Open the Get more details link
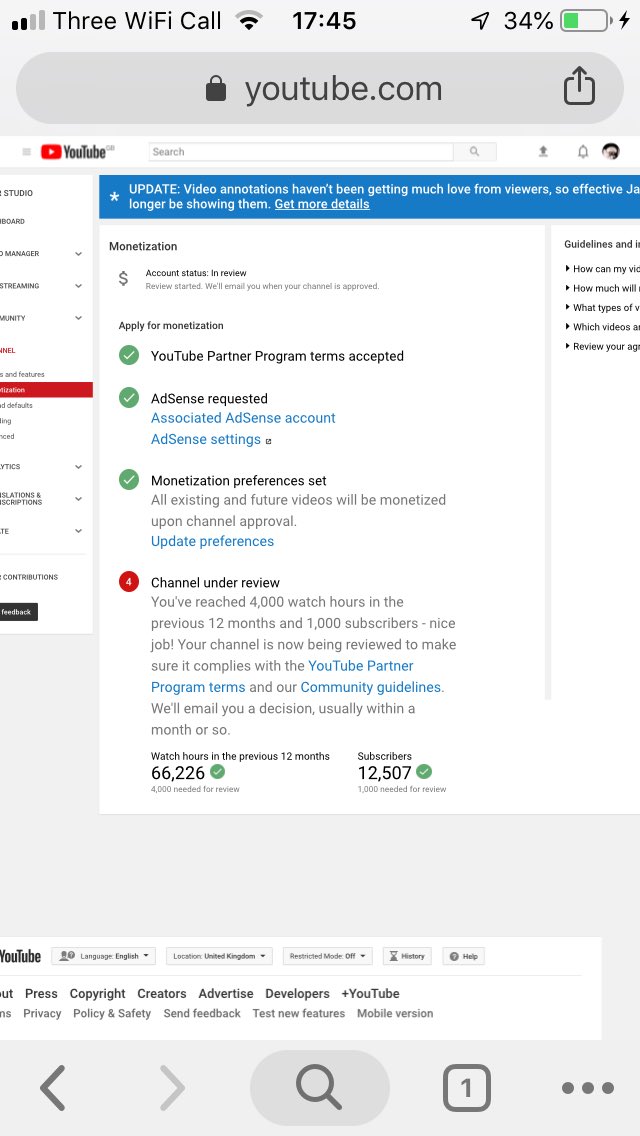The image size is (640, 1136). [x=322, y=204]
